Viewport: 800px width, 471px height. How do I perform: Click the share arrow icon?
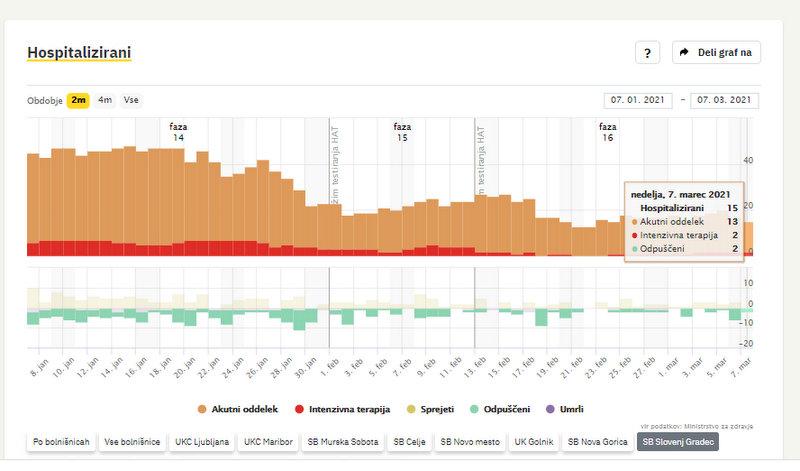685,53
